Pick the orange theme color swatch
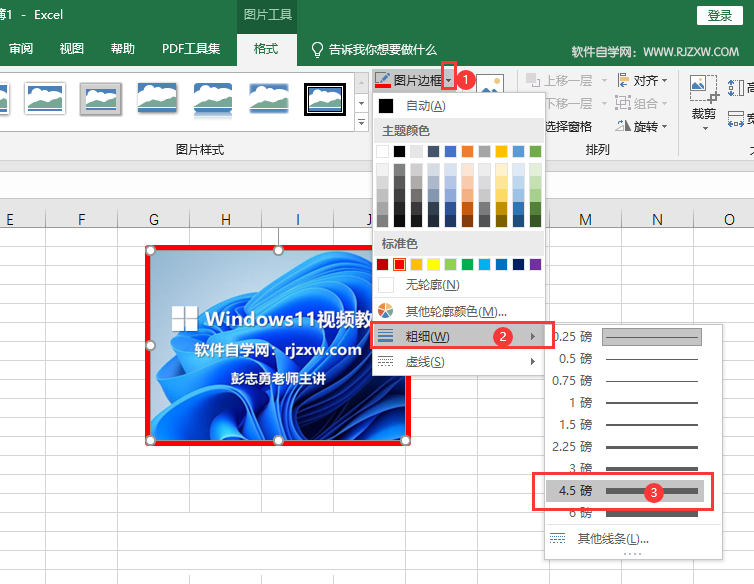This screenshot has height=584, width=754. point(467,152)
